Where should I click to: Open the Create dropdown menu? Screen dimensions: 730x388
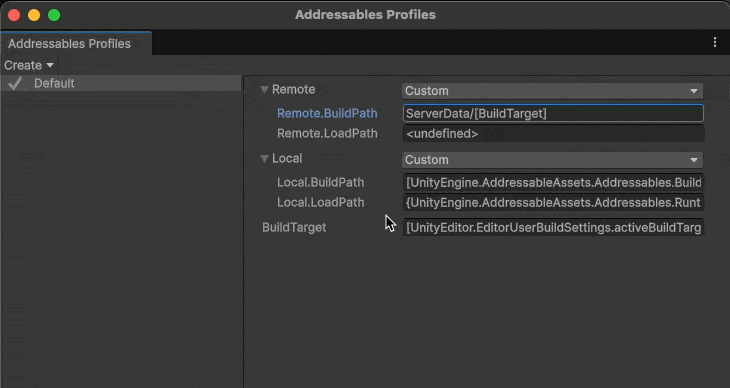point(28,65)
